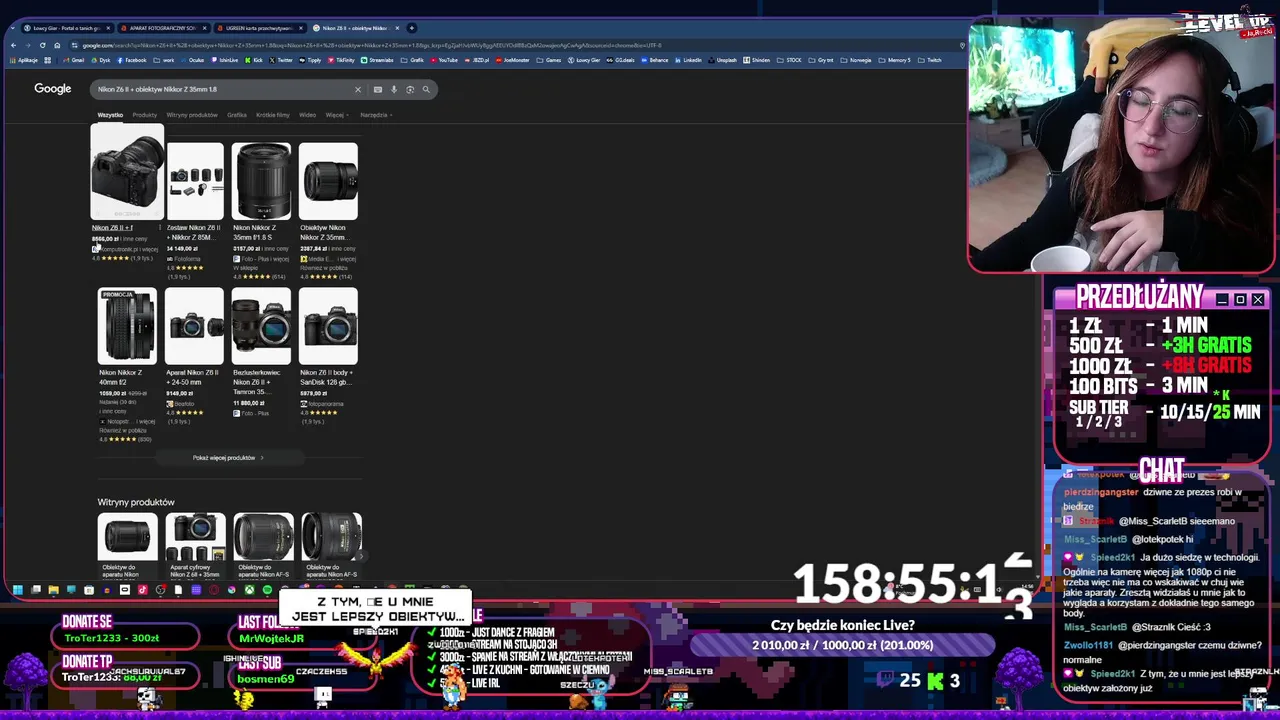Expand the Więcej search filter dropdown

point(337,115)
